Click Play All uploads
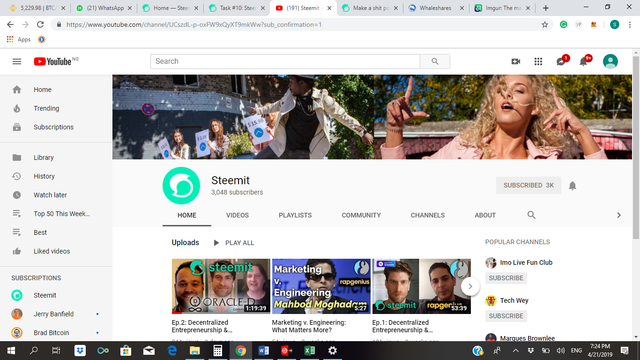 [x=234, y=243]
